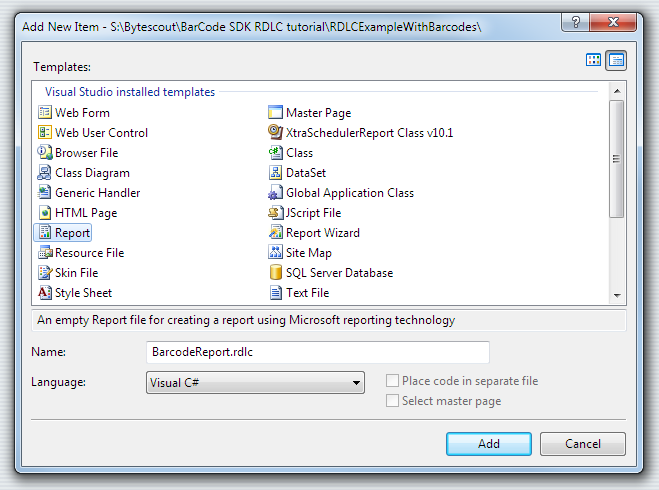Click the Browser File label
This screenshot has width=659, height=490.
click(87, 153)
